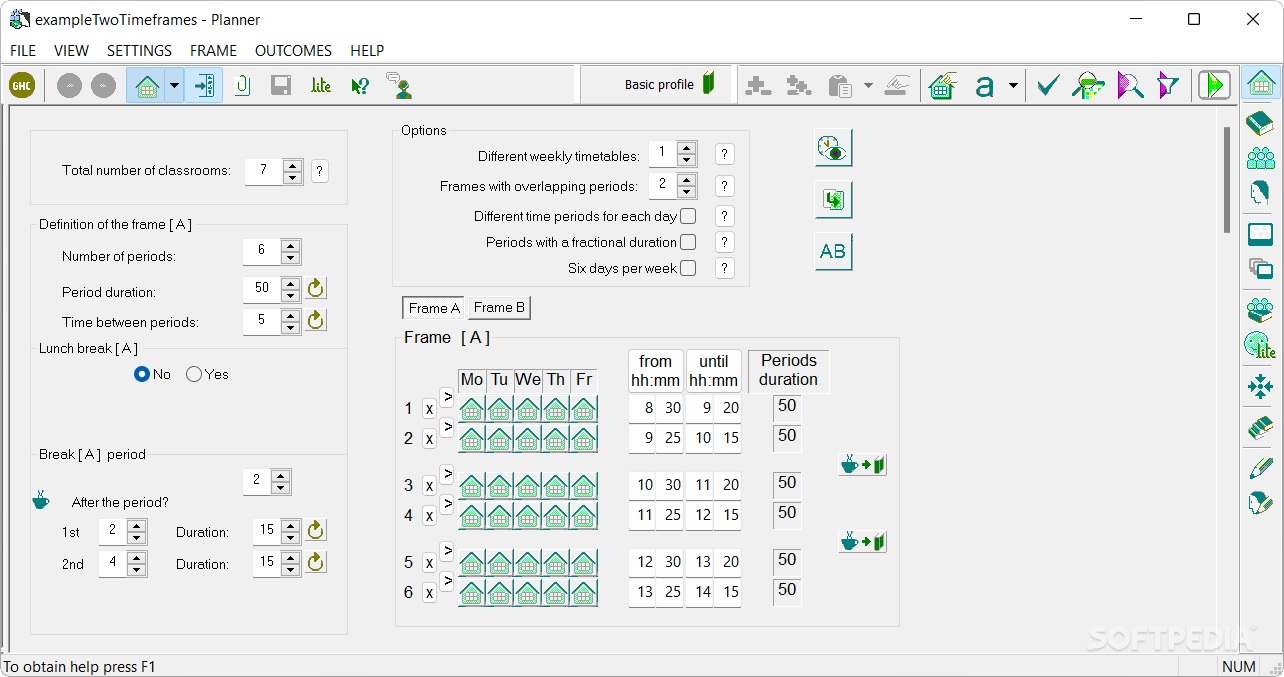Toggle Monday house icon in period 1

(472, 408)
